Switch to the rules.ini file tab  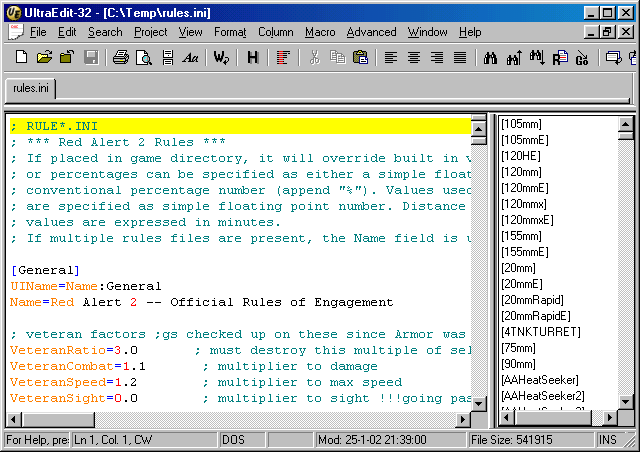click(32, 89)
